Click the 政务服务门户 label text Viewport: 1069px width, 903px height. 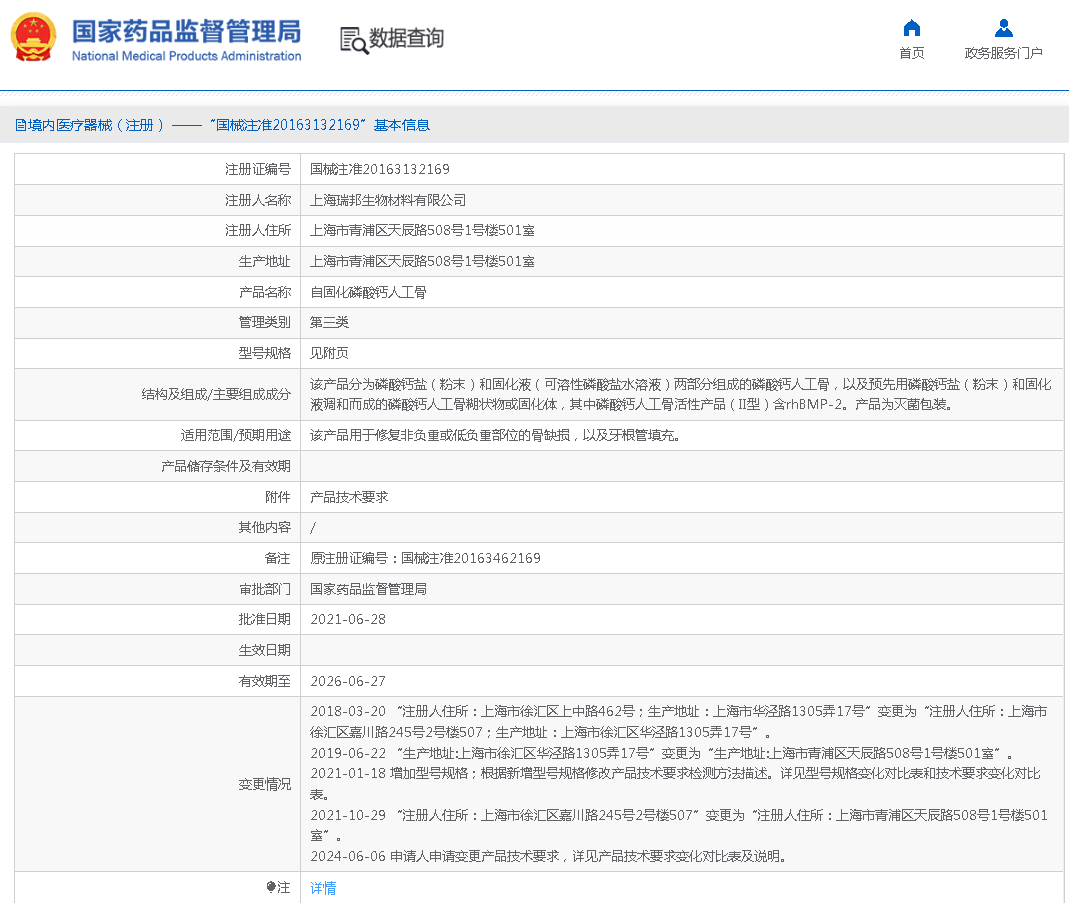tap(1003, 51)
